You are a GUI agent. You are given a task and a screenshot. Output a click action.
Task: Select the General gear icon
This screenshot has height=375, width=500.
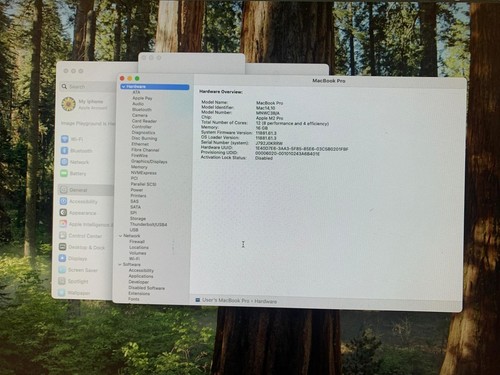tap(63, 190)
